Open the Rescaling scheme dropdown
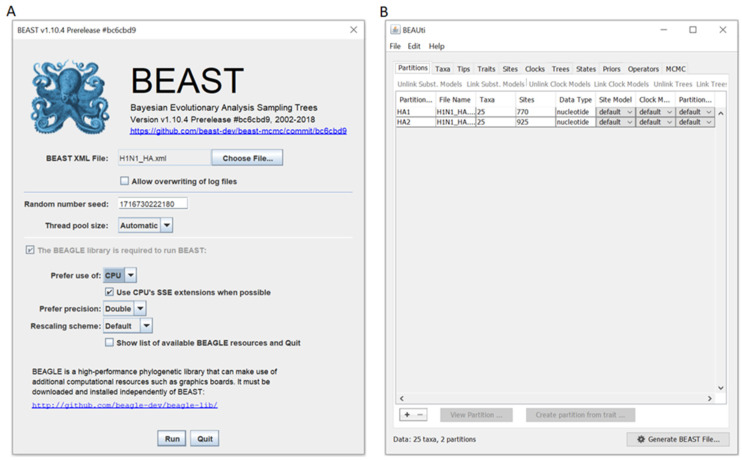Viewport: 742px width, 460px height. tap(146, 326)
